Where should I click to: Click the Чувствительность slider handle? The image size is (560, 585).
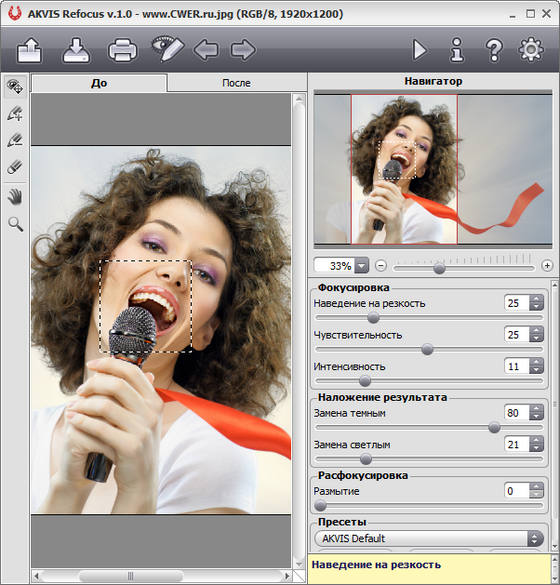(427, 349)
